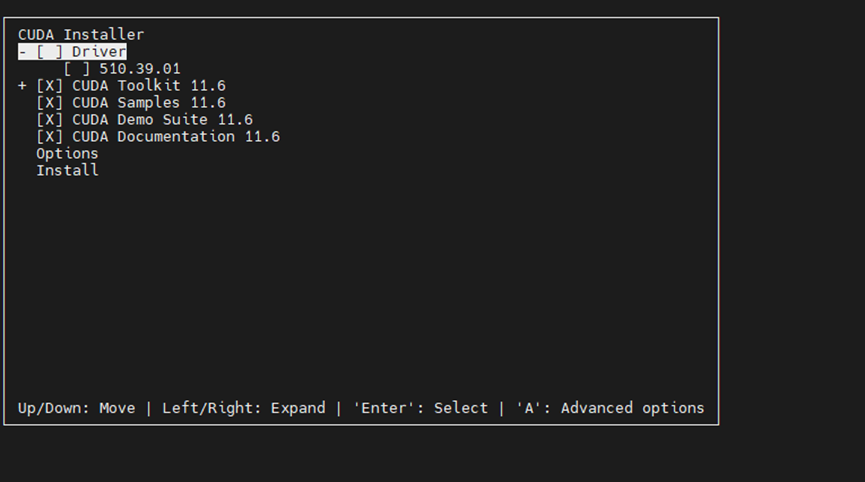Click the 'A': Advanced options hint

tap(610, 408)
